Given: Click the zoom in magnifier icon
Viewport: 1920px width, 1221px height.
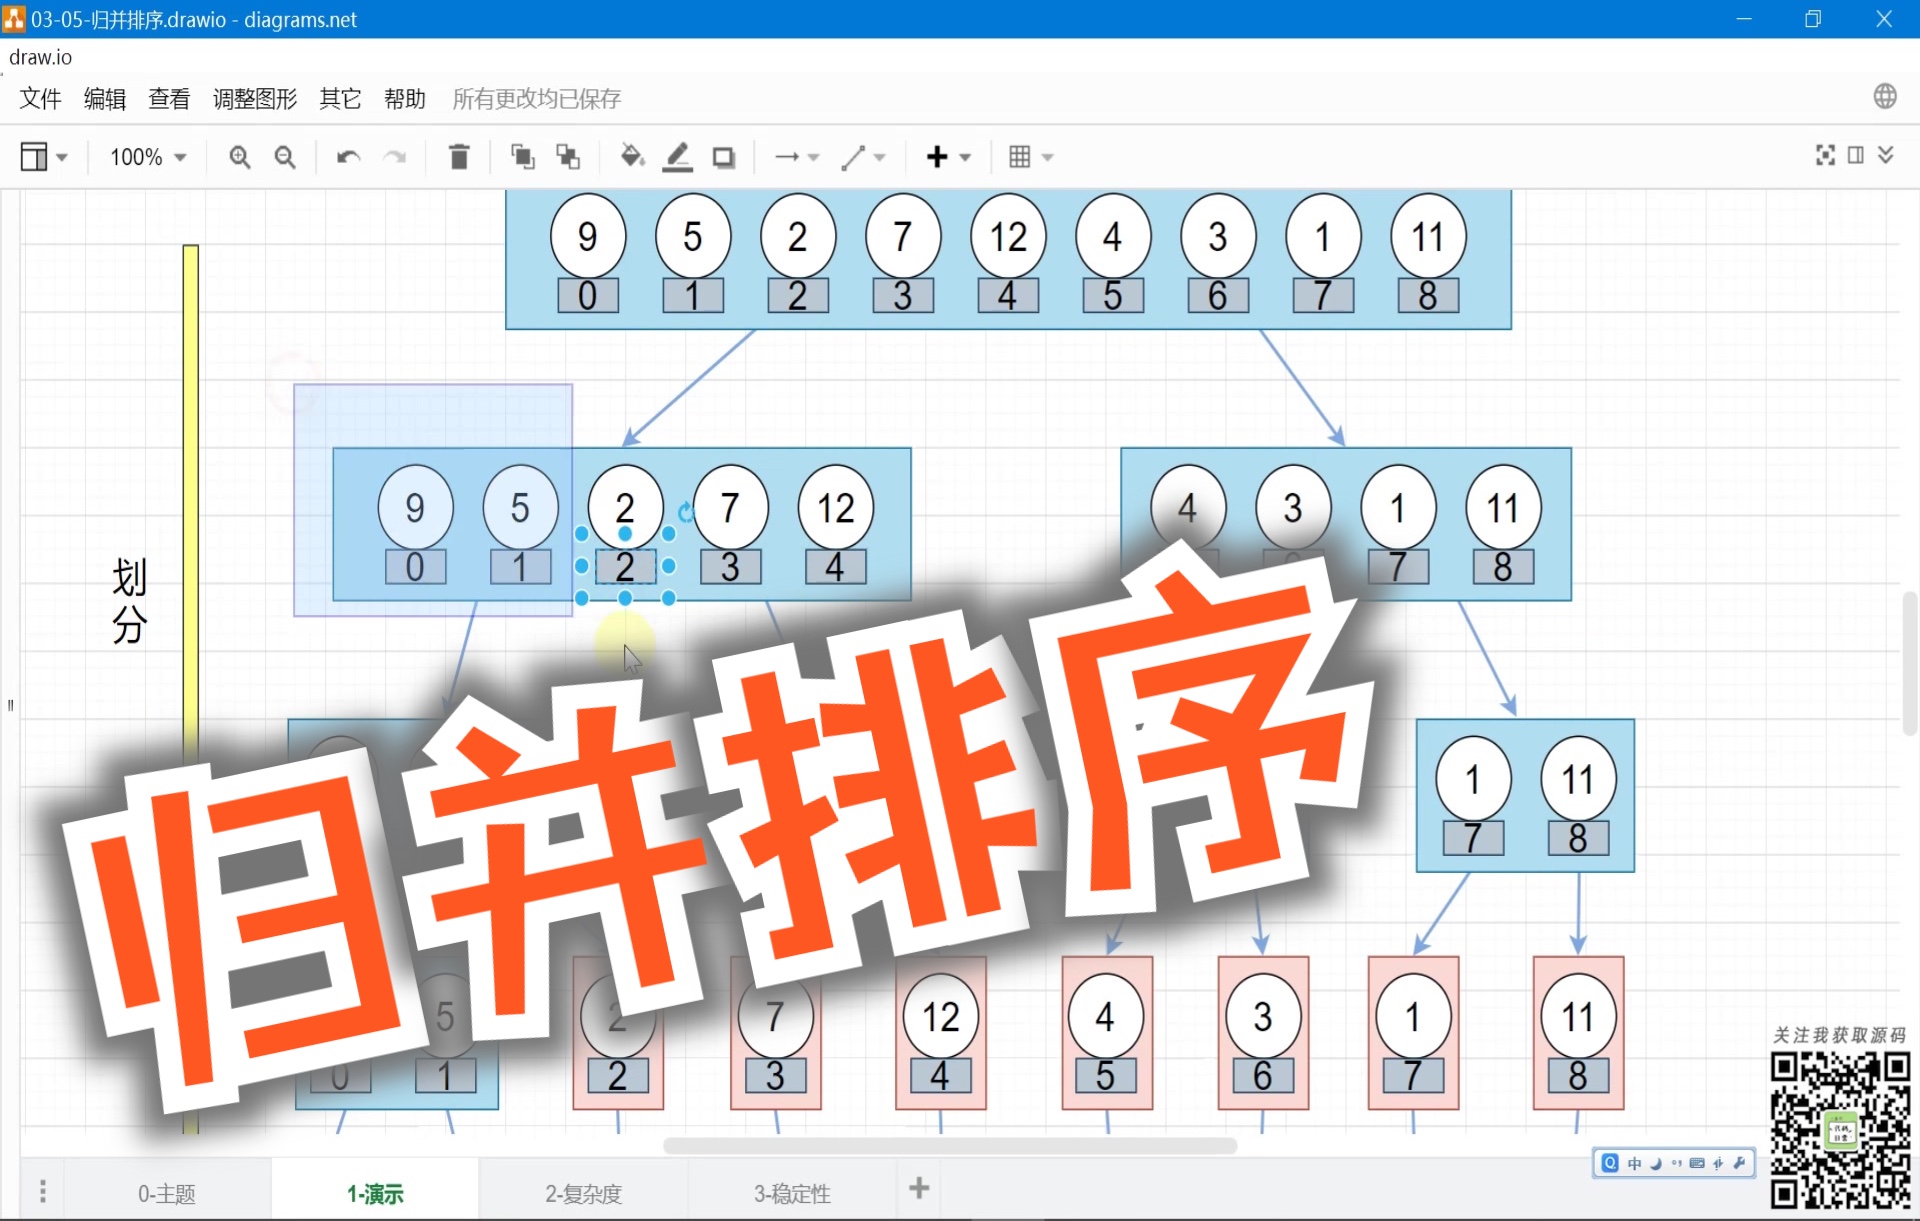Looking at the screenshot, I should 239,157.
